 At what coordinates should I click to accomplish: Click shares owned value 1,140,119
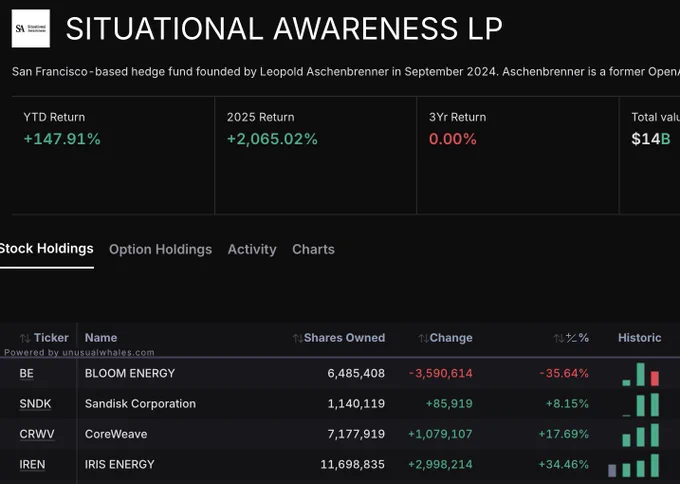coord(356,404)
